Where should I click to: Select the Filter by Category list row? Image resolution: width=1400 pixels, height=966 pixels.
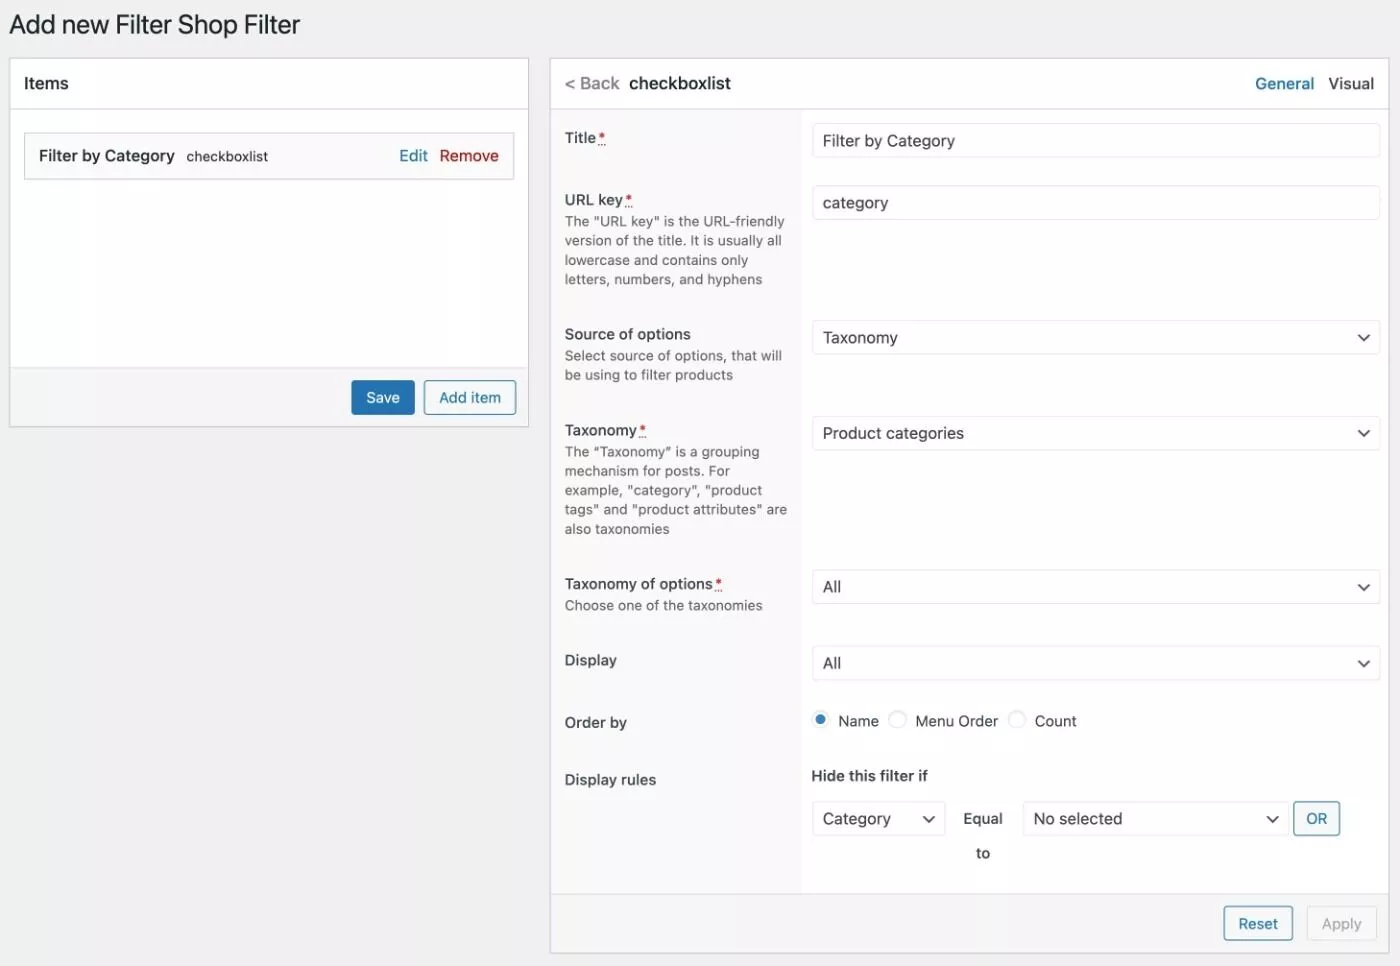pos(269,156)
